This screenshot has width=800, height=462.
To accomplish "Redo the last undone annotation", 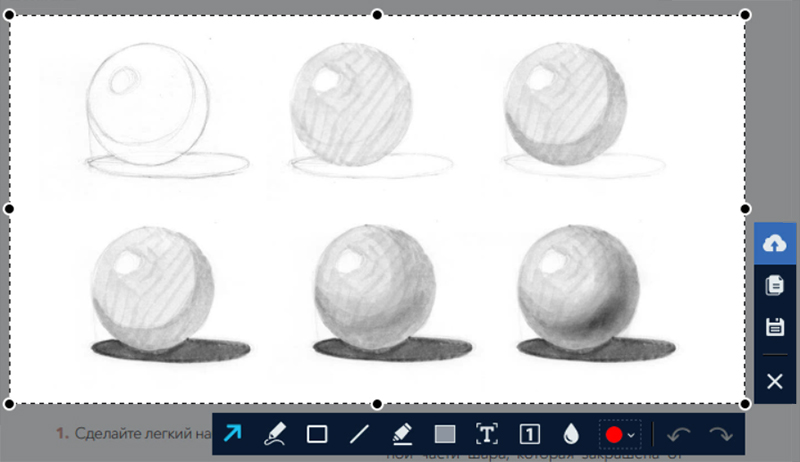I will [720, 434].
